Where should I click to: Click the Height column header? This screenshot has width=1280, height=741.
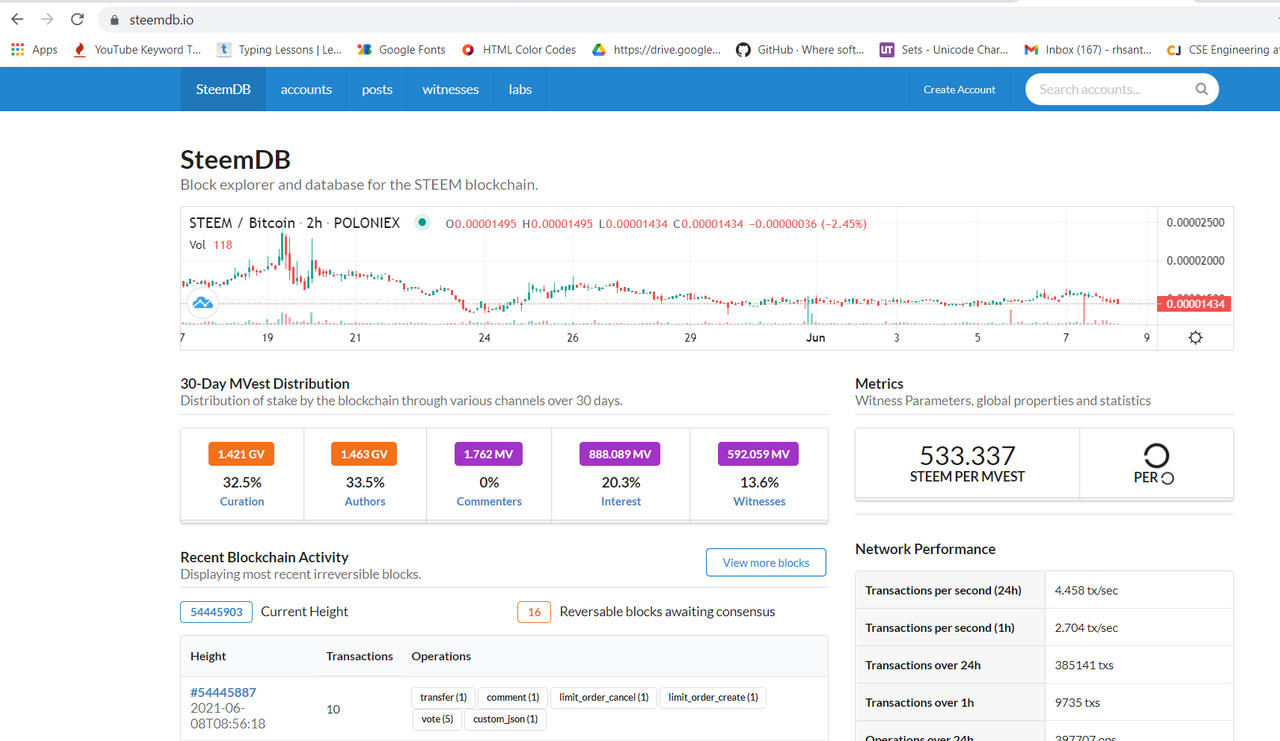point(208,656)
